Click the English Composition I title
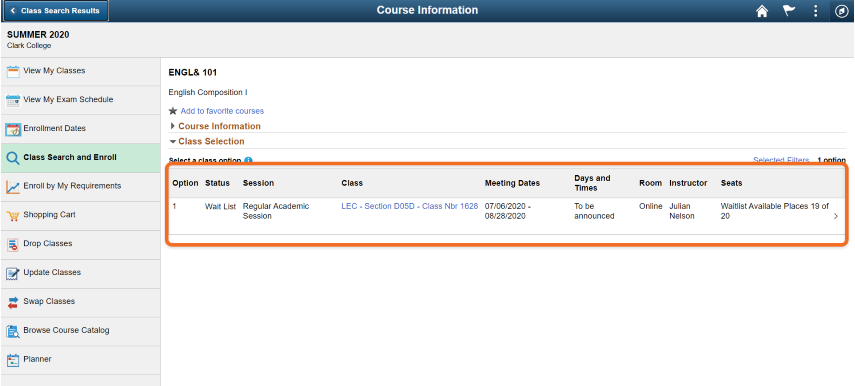The image size is (855, 386). [x=208, y=93]
